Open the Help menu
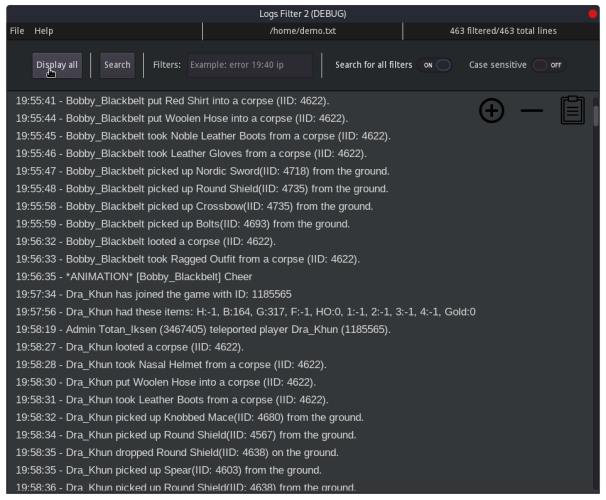606x500 pixels. 43,31
